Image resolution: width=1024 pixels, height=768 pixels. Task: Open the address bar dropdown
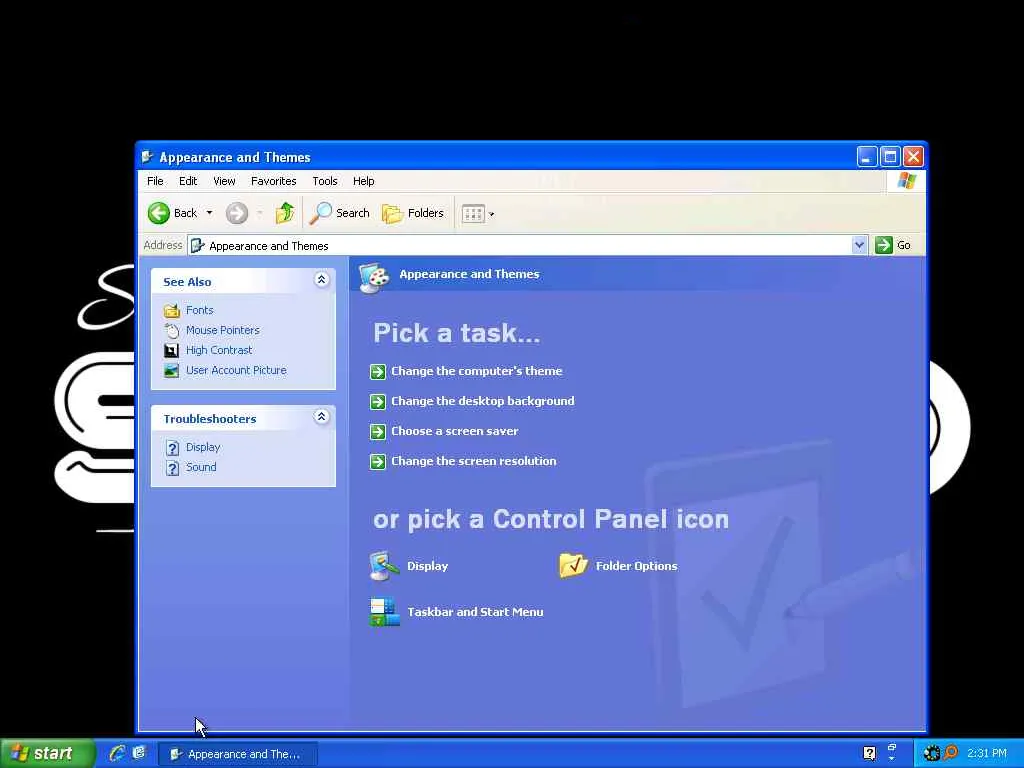pyautogui.click(x=859, y=245)
